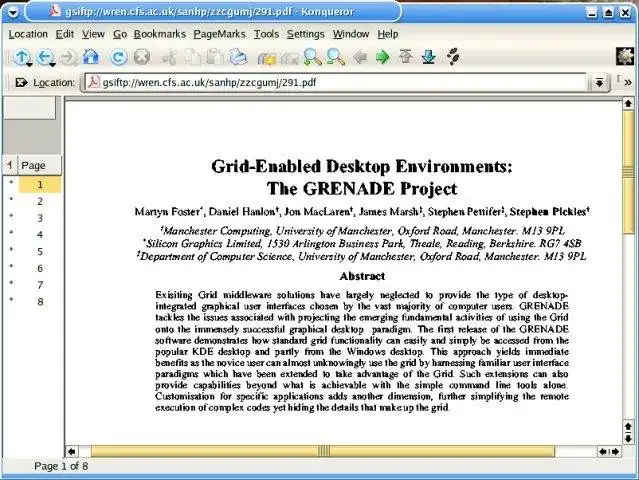Viewport: 639px width, 480px height.
Task: Expand the toolbar overflow chevron
Action: pos(628,83)
